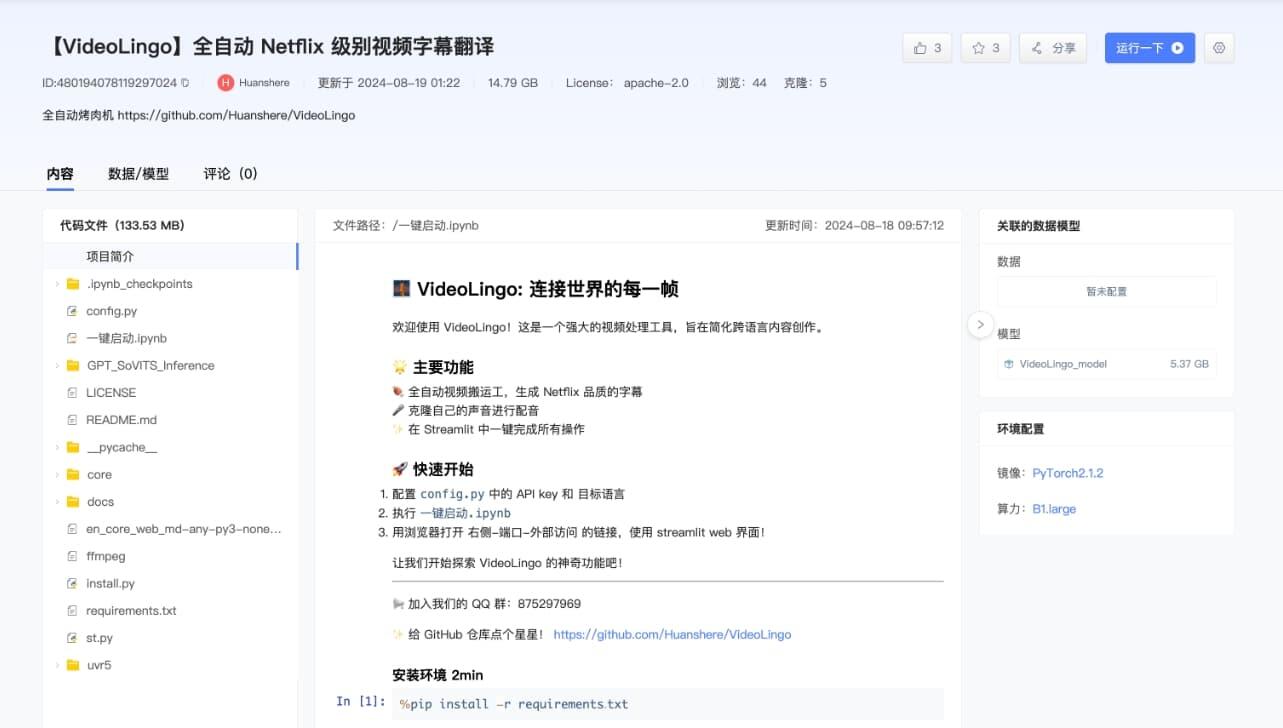Viewport: 1283px width, 728px height.
Task: Switch to the 数据/模型 tab
Action: (x=138, y=172)
